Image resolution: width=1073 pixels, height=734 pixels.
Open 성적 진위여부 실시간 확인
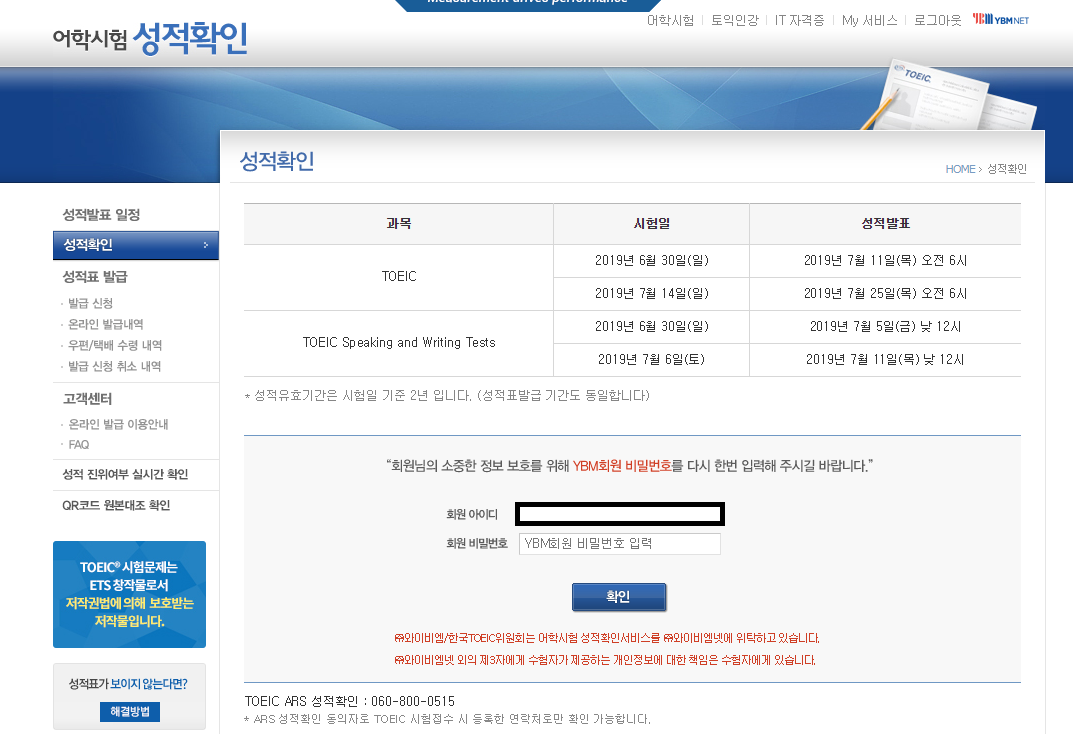[125, 474]
